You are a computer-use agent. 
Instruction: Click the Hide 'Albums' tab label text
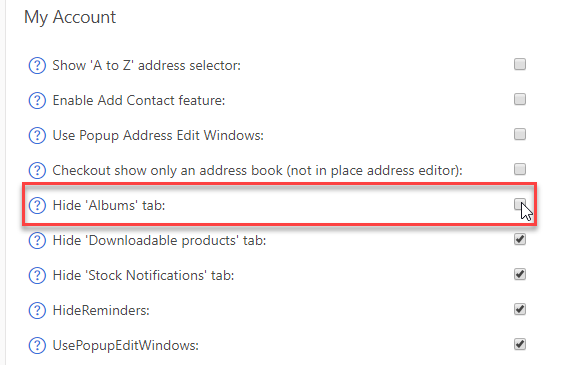coord(109,205)
